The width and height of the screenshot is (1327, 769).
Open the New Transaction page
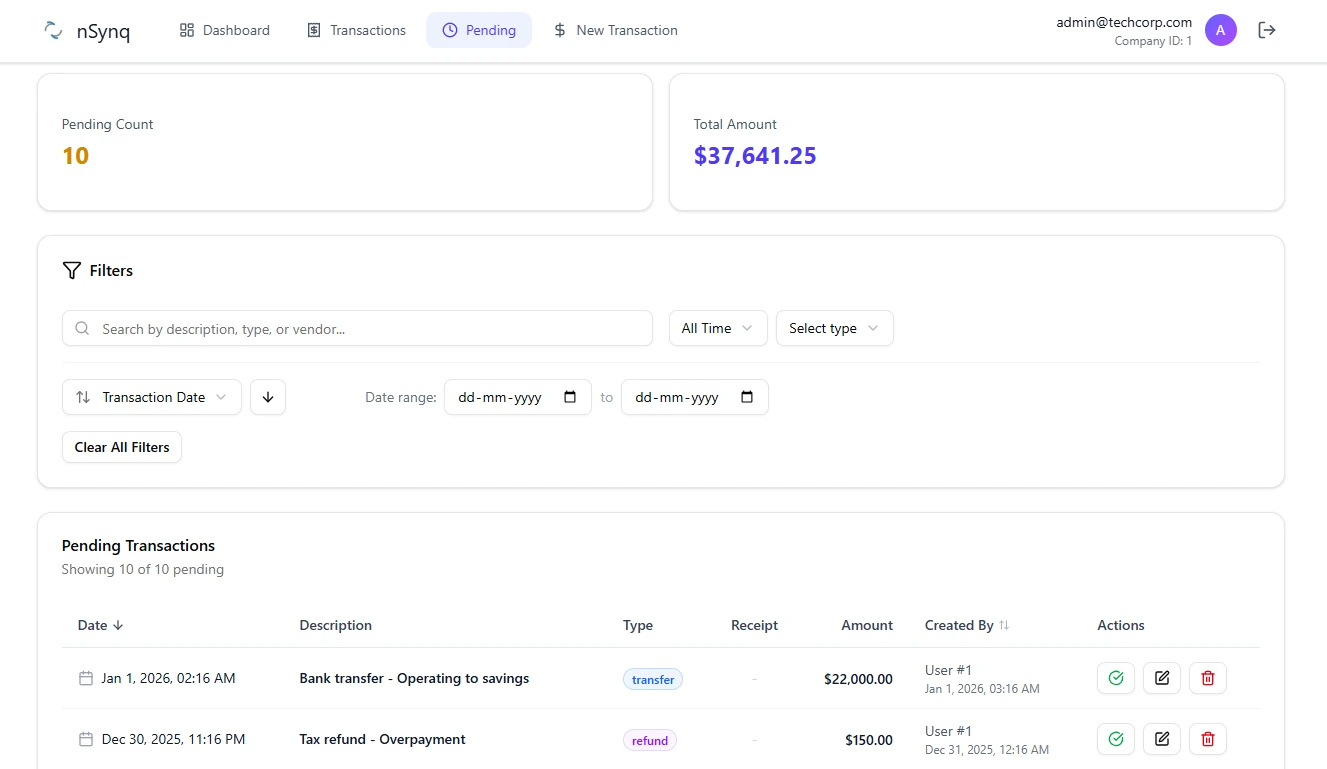[x=615, y=30]
